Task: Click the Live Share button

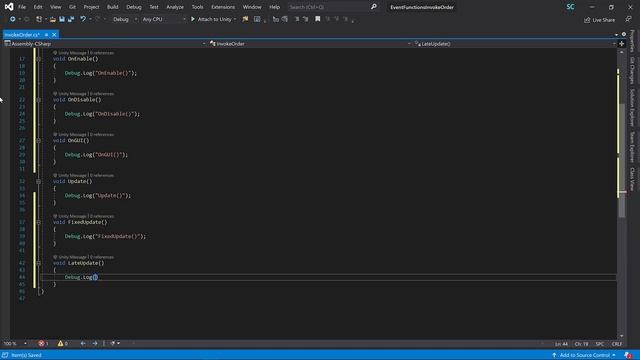Action: [x=599, y=20]
